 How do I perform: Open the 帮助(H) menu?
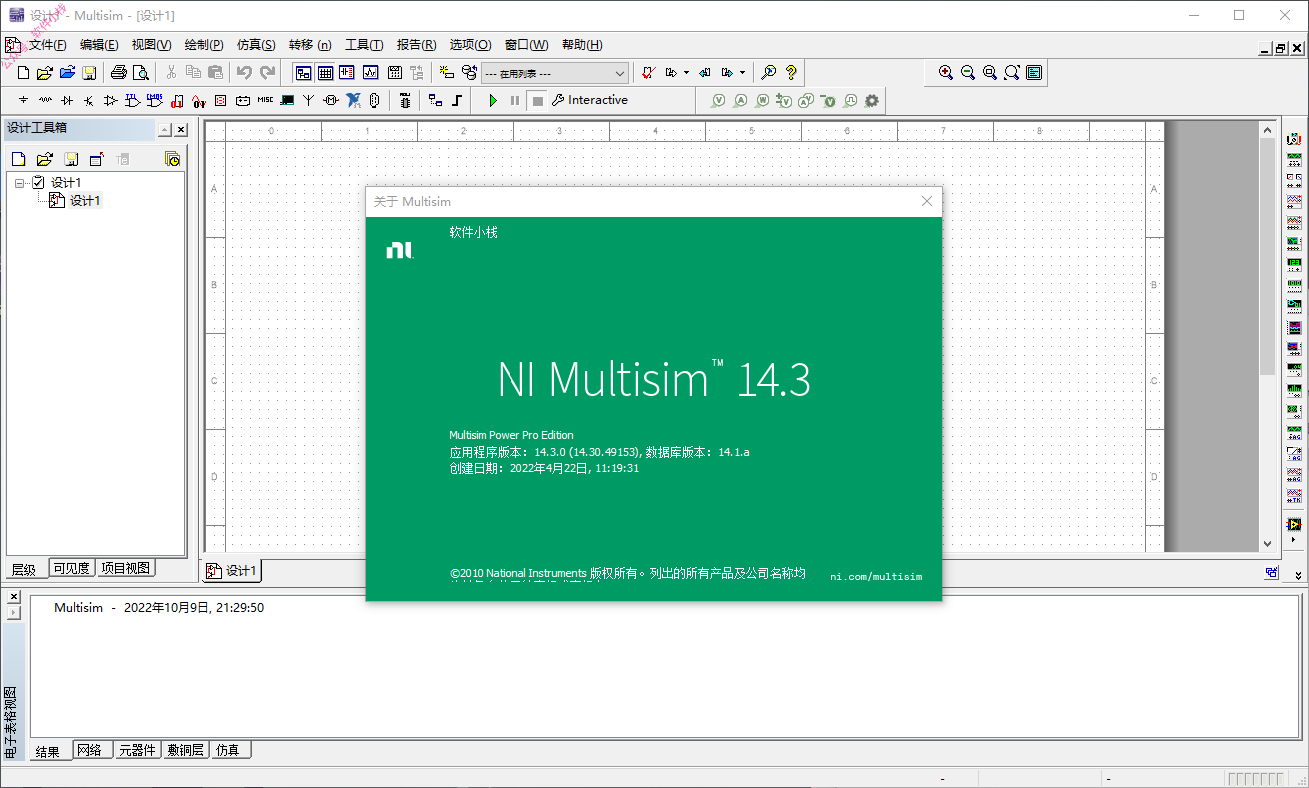pyautogui.click(x=582, y=45)
